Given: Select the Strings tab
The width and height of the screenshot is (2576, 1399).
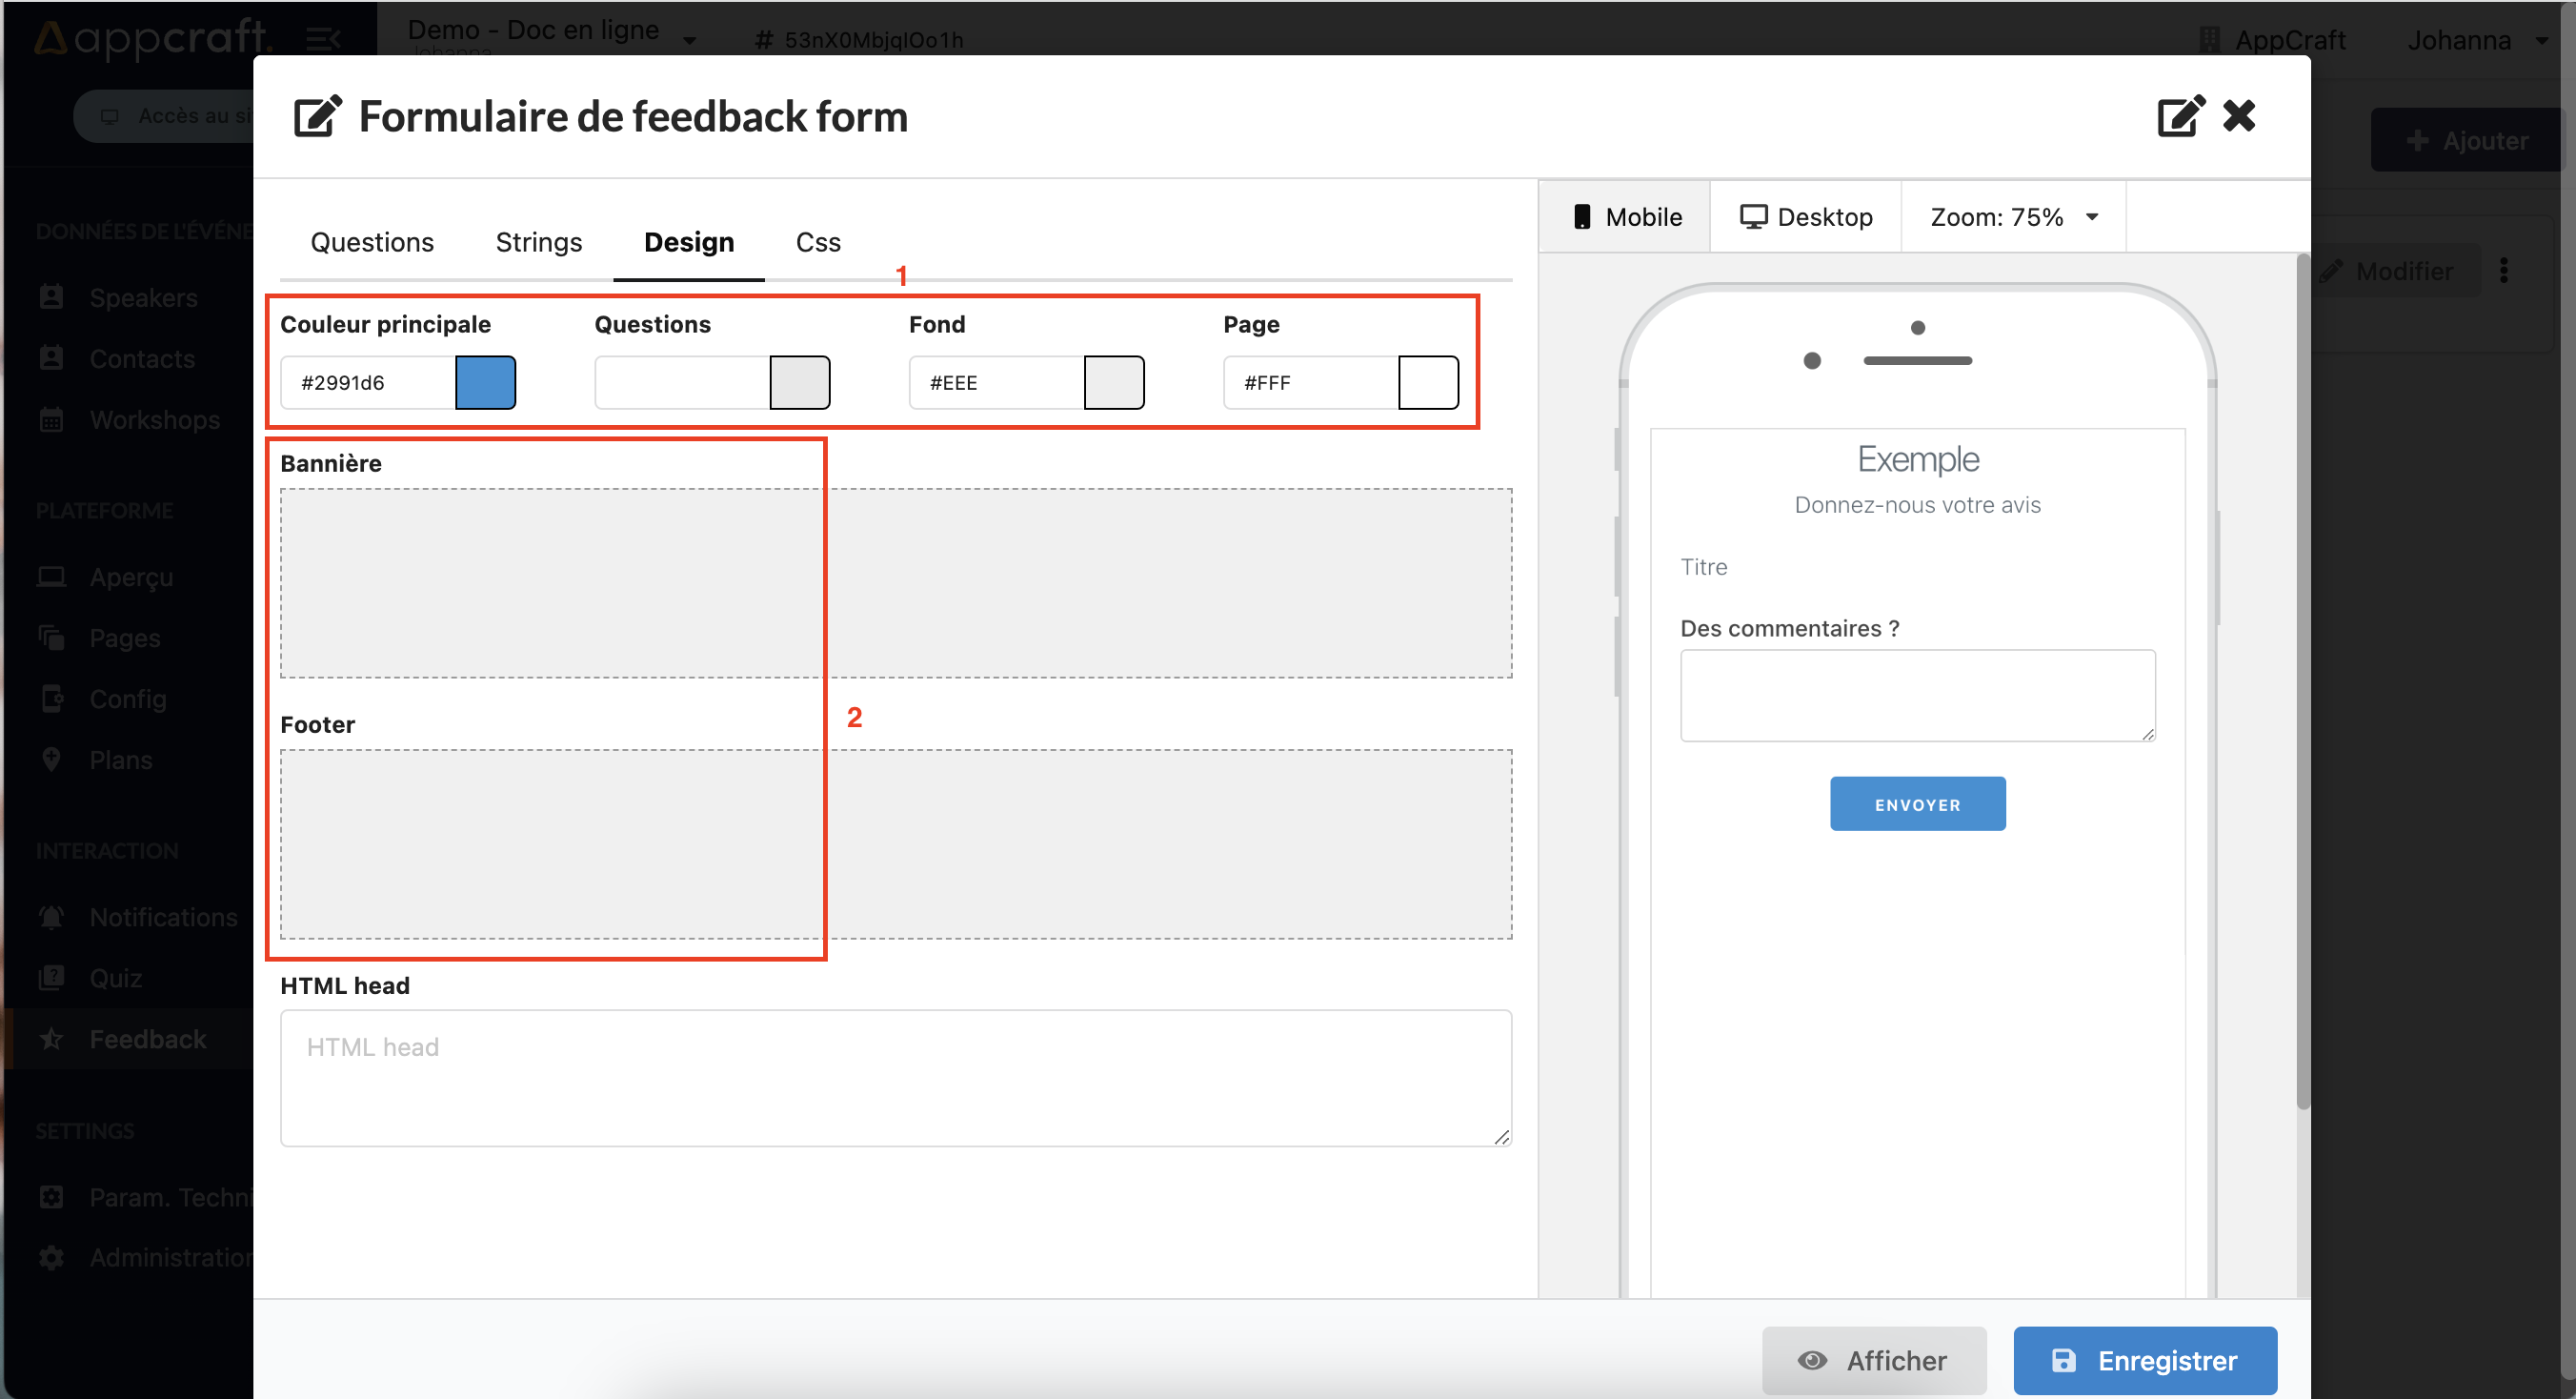Looking at the screenshot, I should click(x=537, y=241).
